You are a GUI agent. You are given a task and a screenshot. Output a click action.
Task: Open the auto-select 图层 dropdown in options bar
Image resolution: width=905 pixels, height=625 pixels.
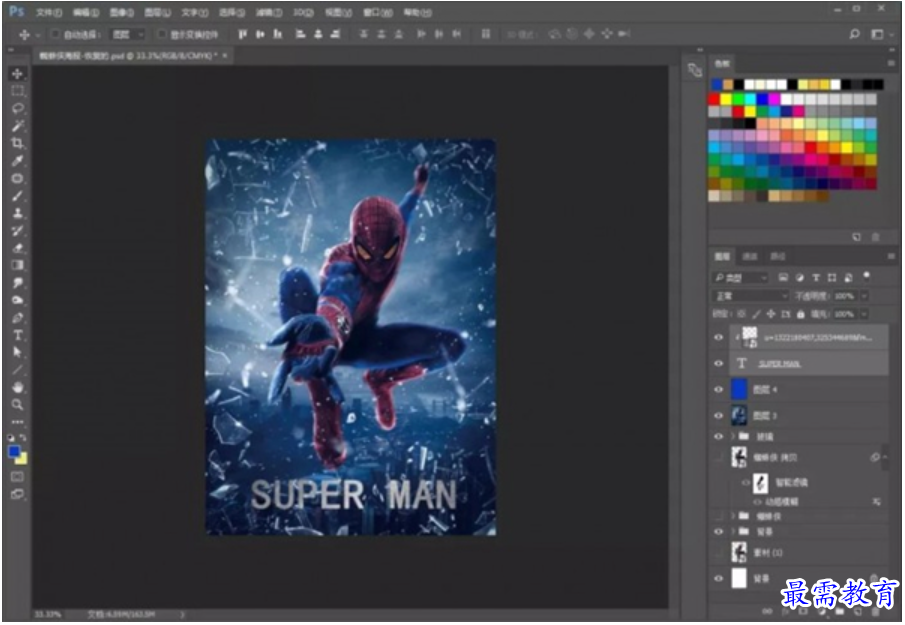pos(128,34)
